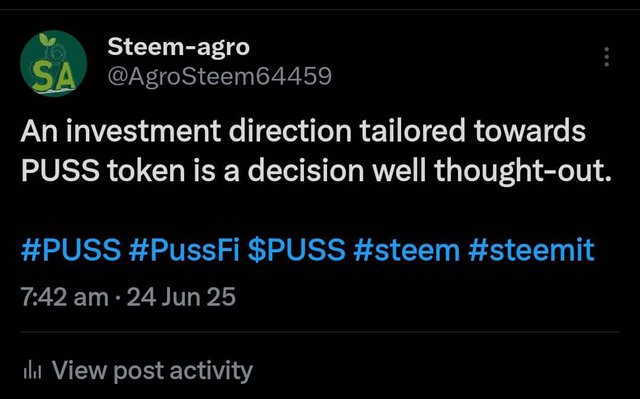640x399 pixels.
Task: Open the @AgroSteem64459 handle link
Action: click(219, 76)
